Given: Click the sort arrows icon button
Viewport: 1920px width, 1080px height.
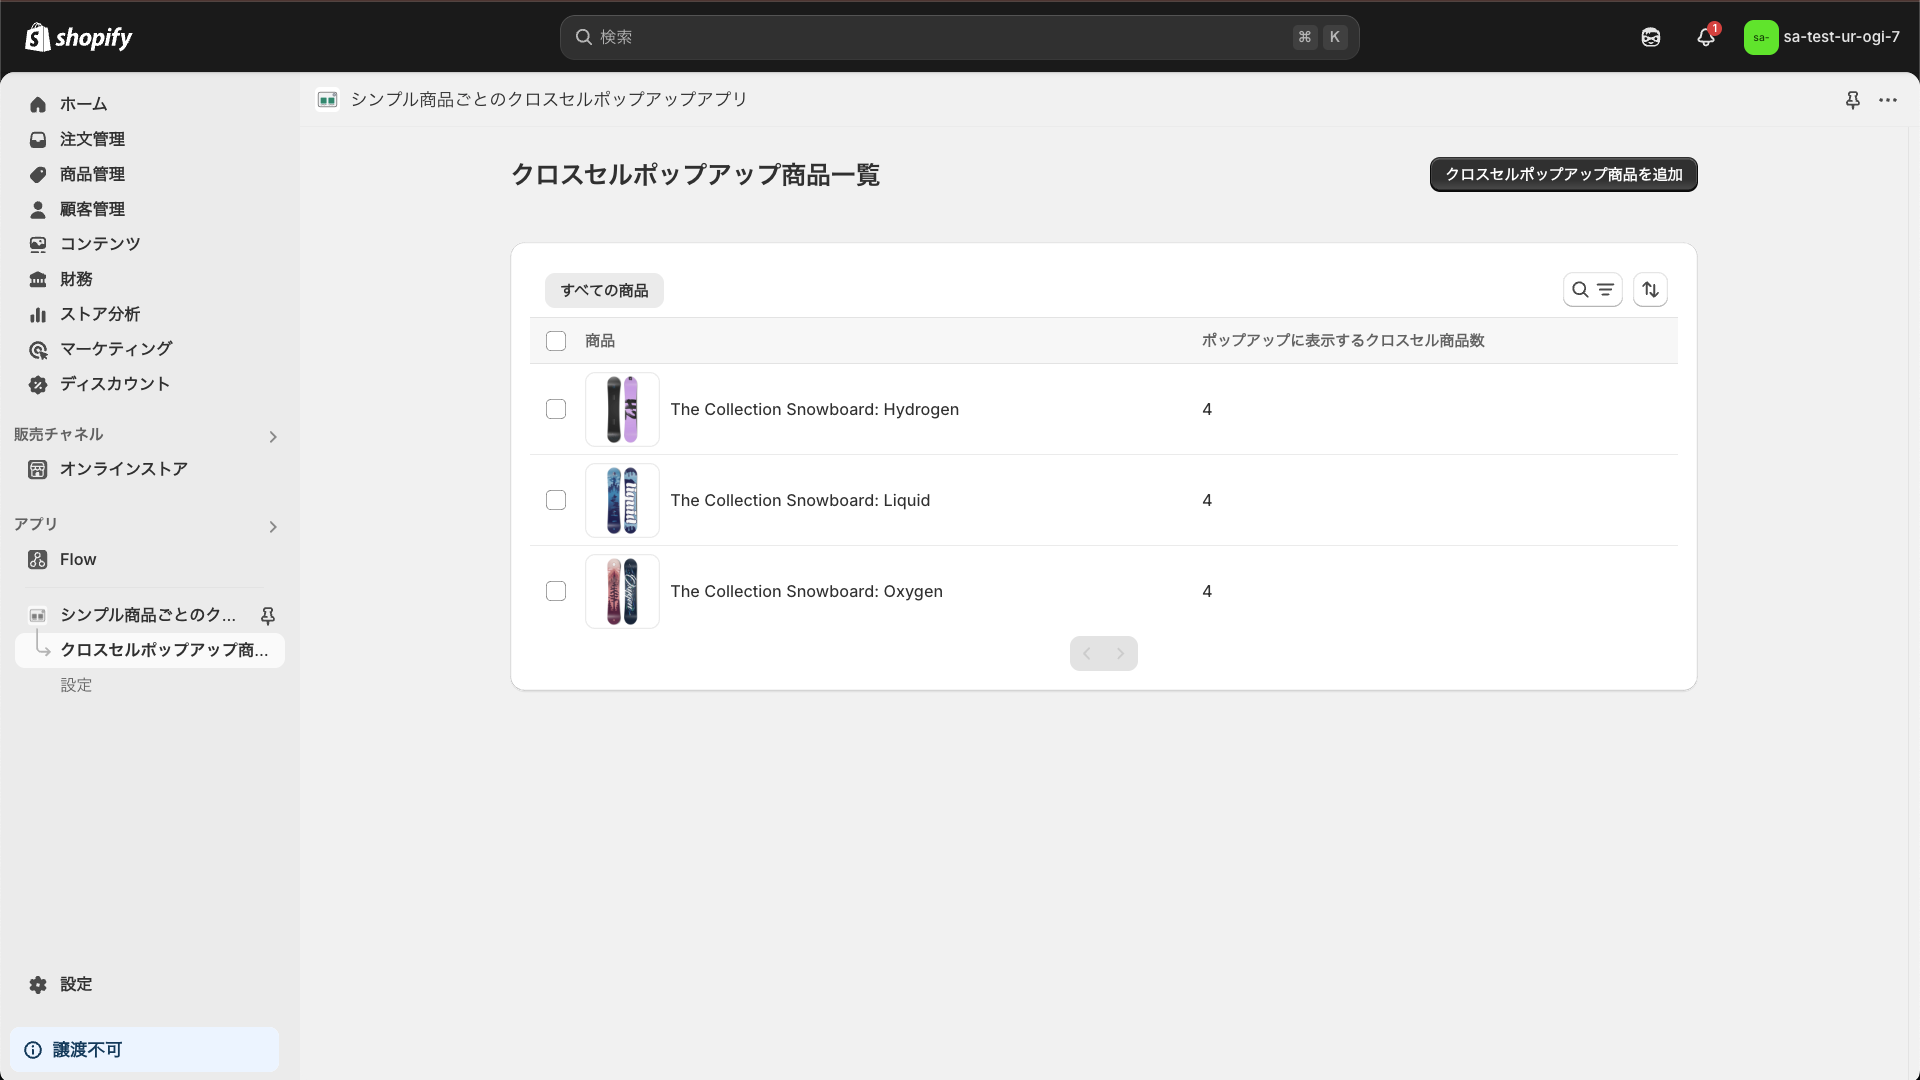Looking at the screenshot, I should (1650, 290).
